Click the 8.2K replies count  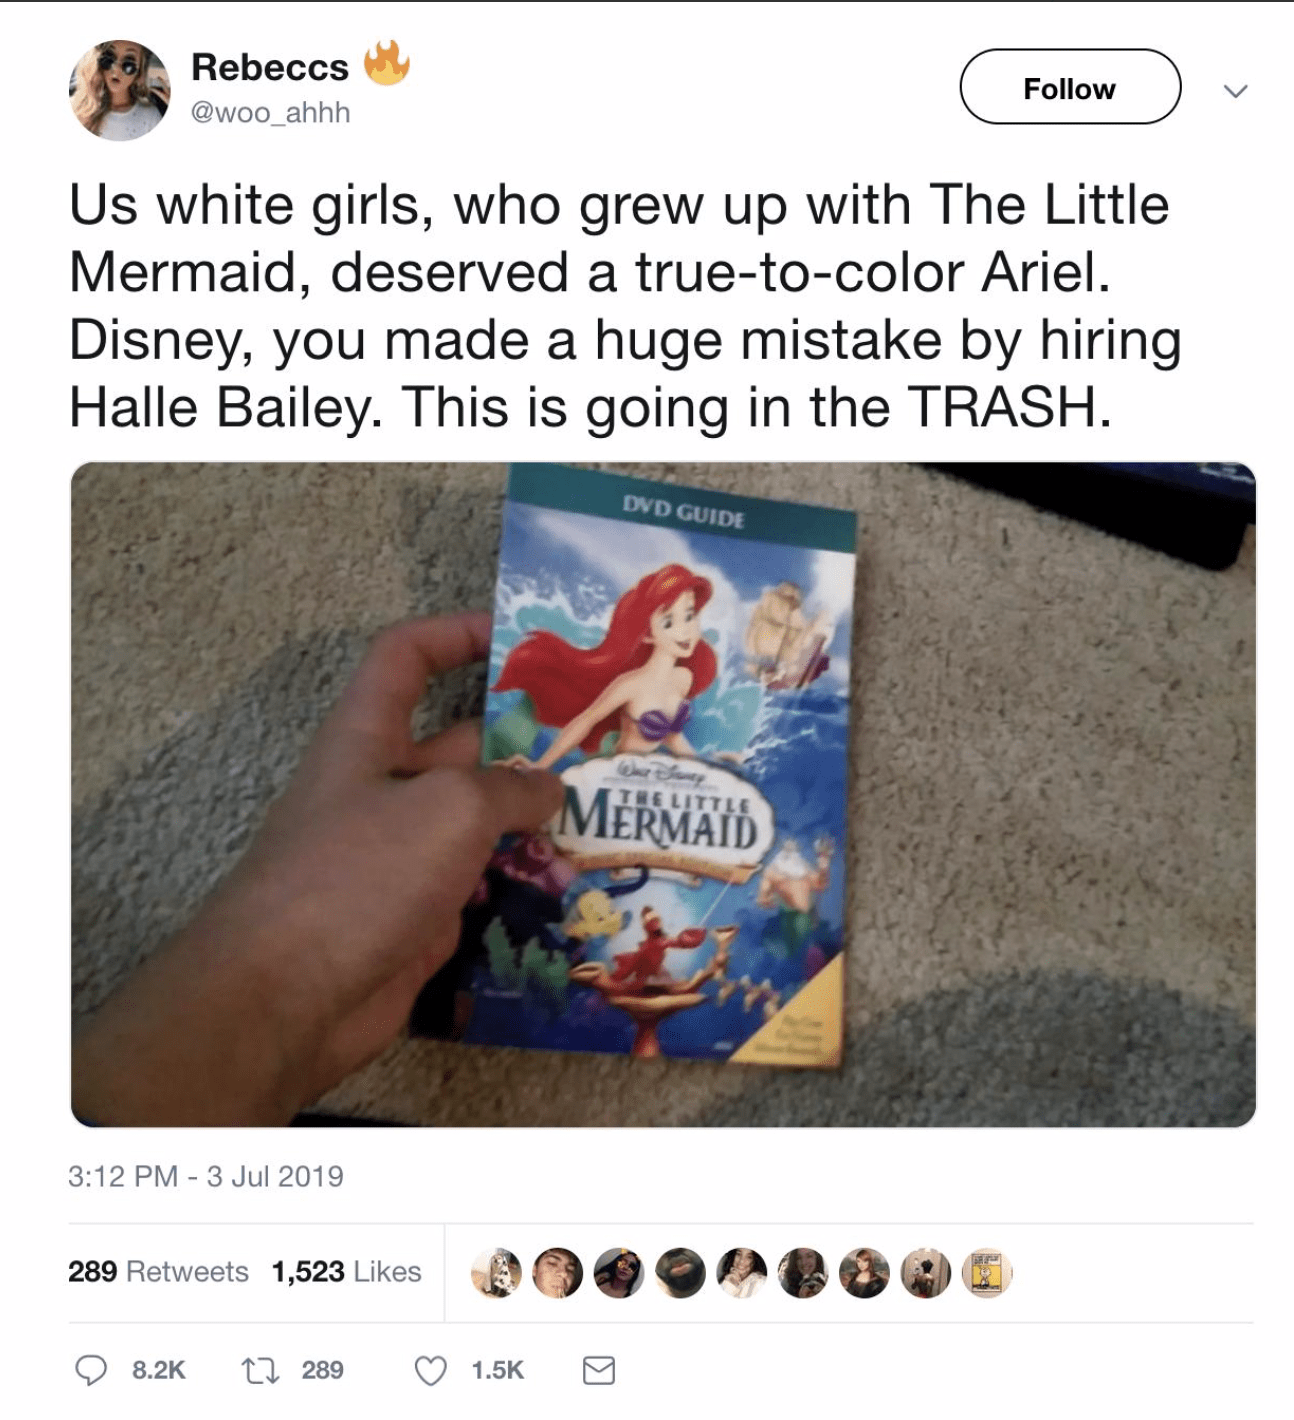click(x=159, y=1370)
